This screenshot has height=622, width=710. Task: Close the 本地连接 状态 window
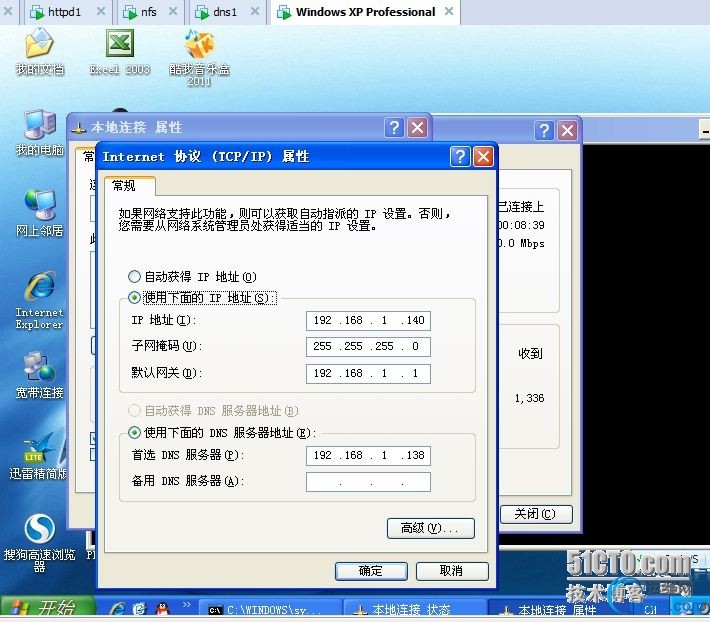(567, 130)
